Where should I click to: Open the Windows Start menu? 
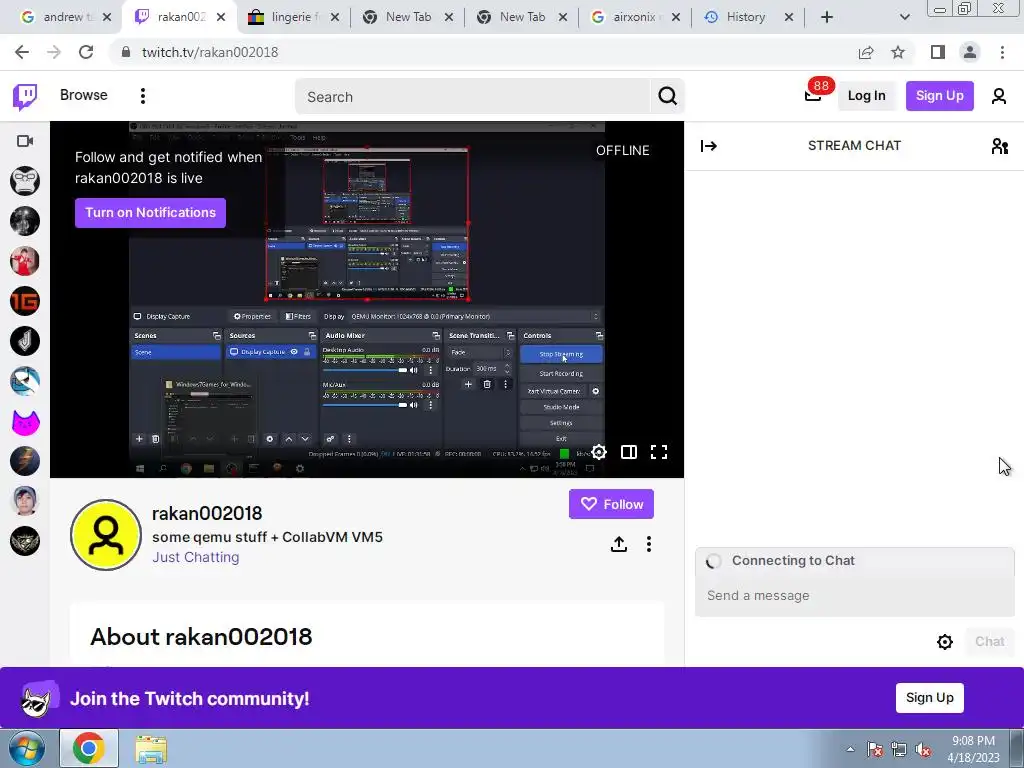coord(25,748)
